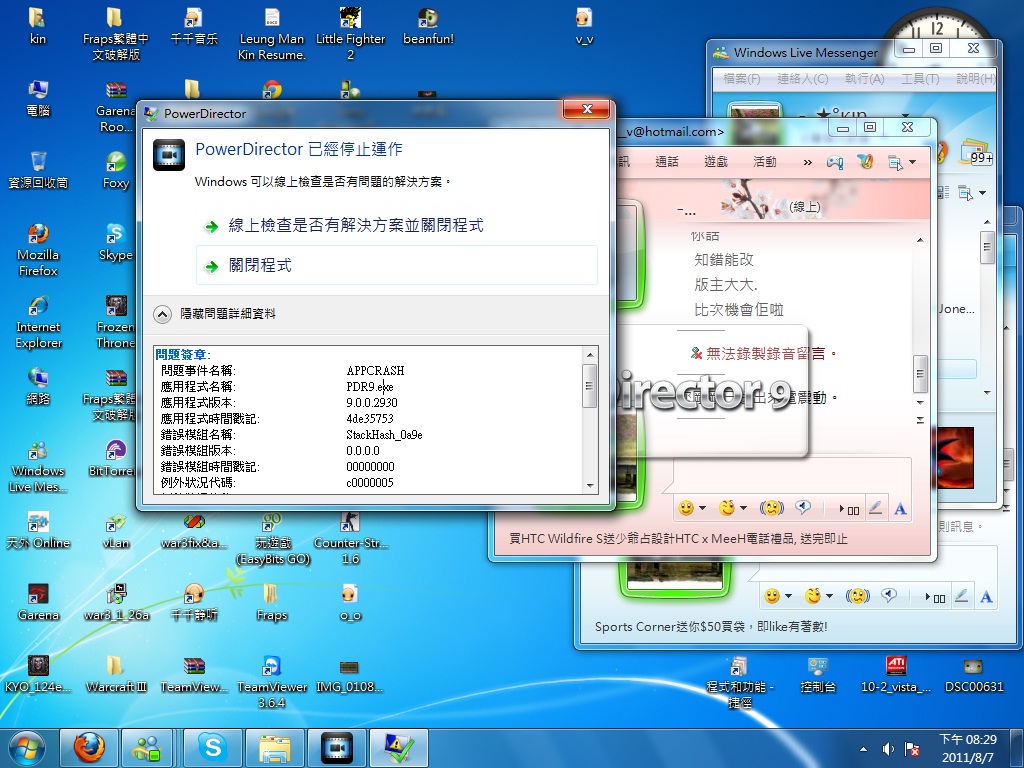Image resolution: width=1024 pixels, height=768 pixels.
Task: Open Windows Live Messenger taskbar icon
Action: tap(150, 747)
